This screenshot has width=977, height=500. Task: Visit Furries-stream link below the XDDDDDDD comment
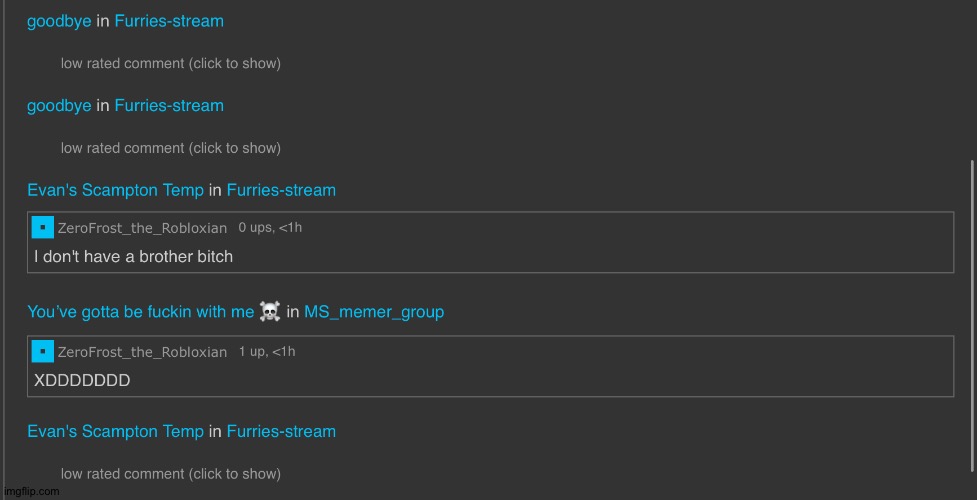281,432
